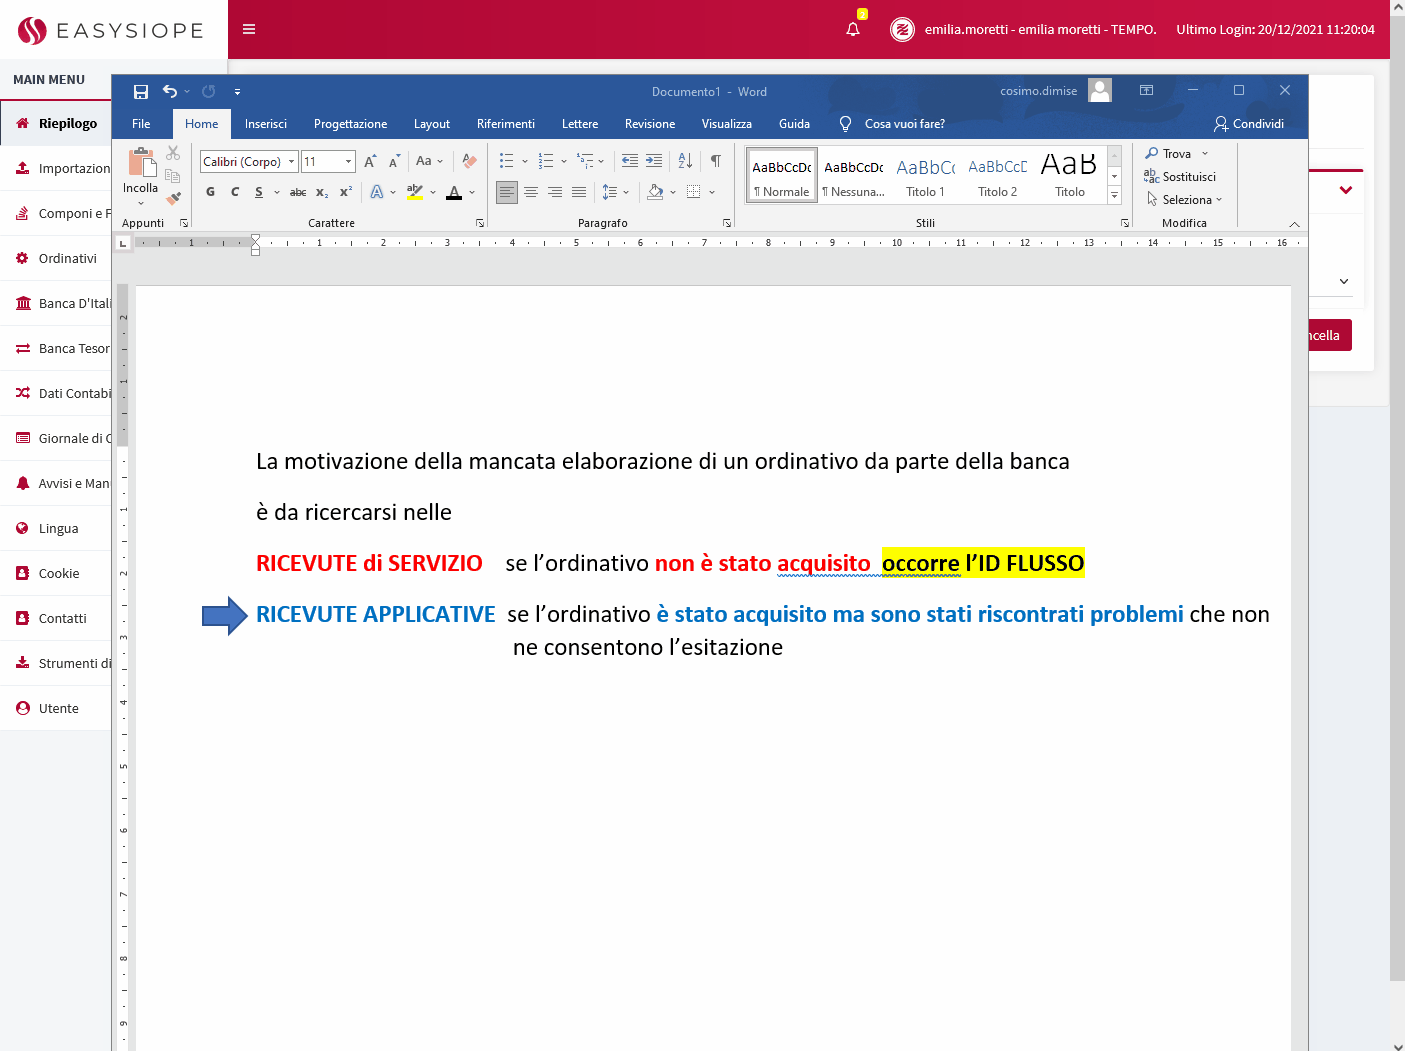The image size is (1405, 1051).
Task: Open the File tab
Action: [x=141, y=124]
